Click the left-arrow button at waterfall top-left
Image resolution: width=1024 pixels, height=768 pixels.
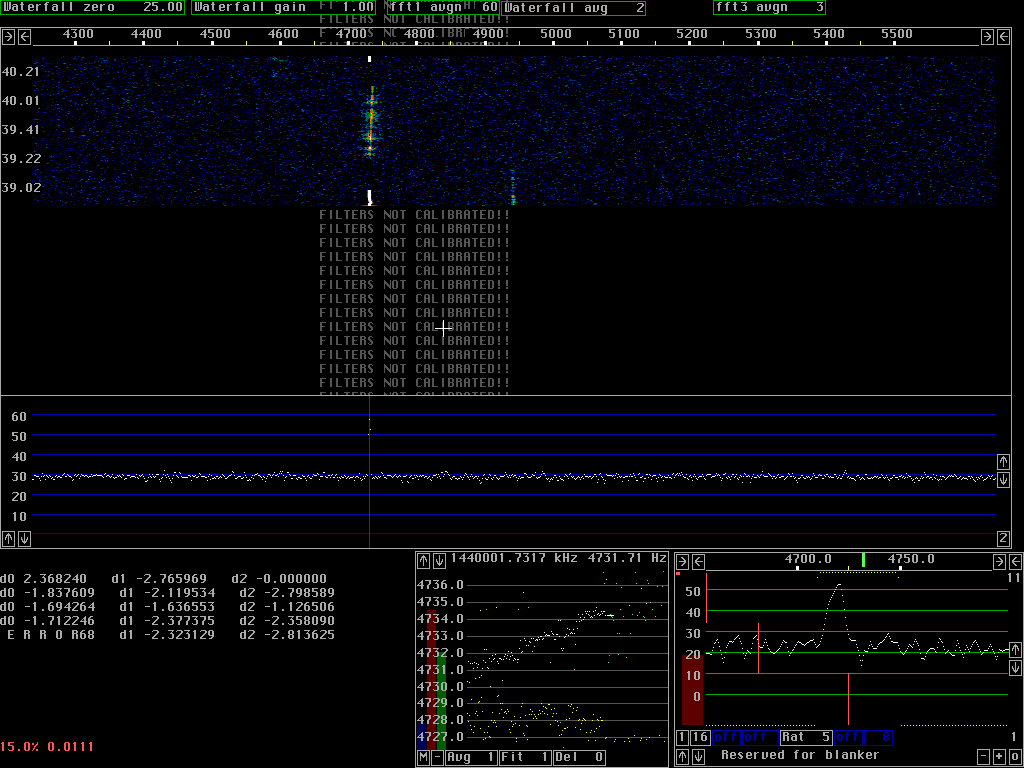[24, 37]
